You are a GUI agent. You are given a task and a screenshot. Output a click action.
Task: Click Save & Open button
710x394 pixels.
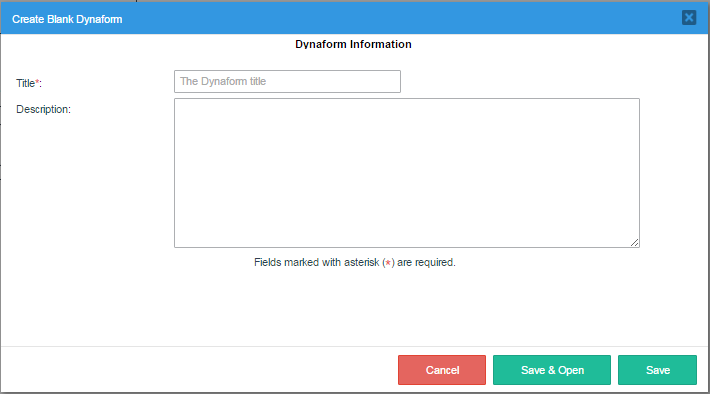click(552, 370)
